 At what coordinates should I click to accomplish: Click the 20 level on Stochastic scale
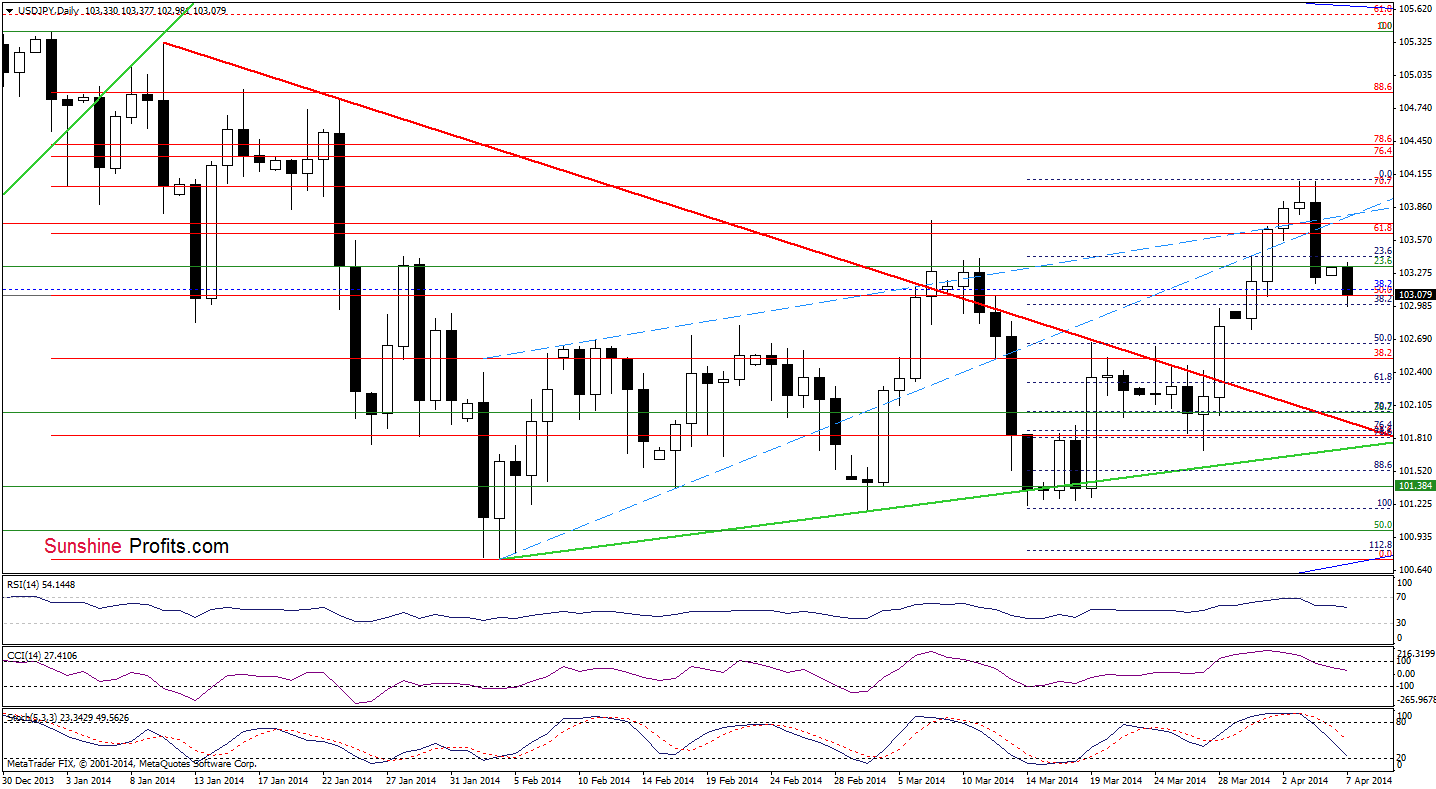[x=1404, y=757]
